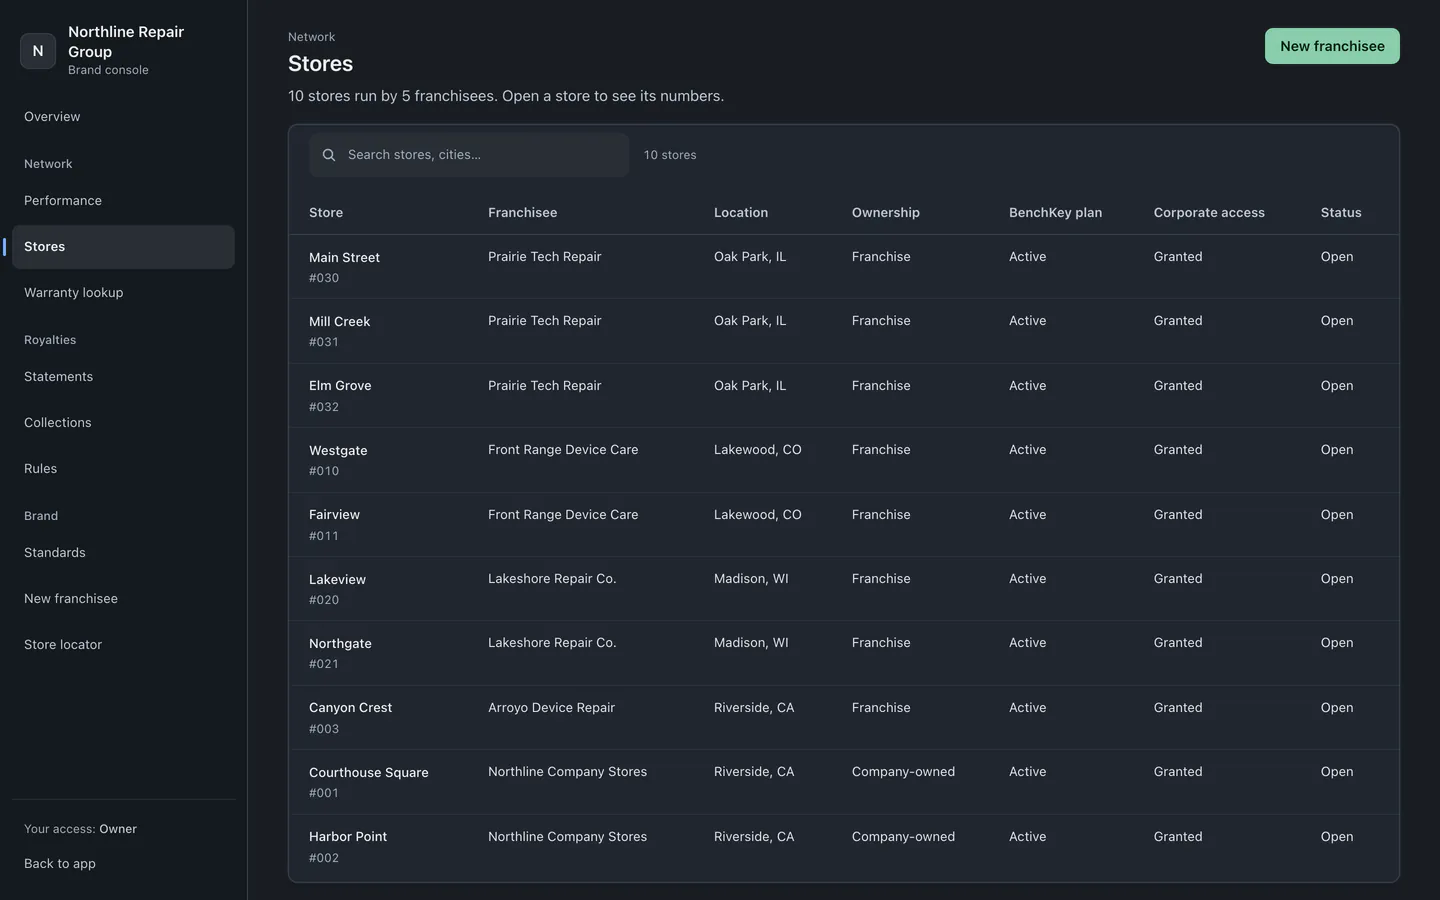The height and width of the screenshot is (900, 1440).
Task: Open the Lakeview store
Action: [844, 589]
